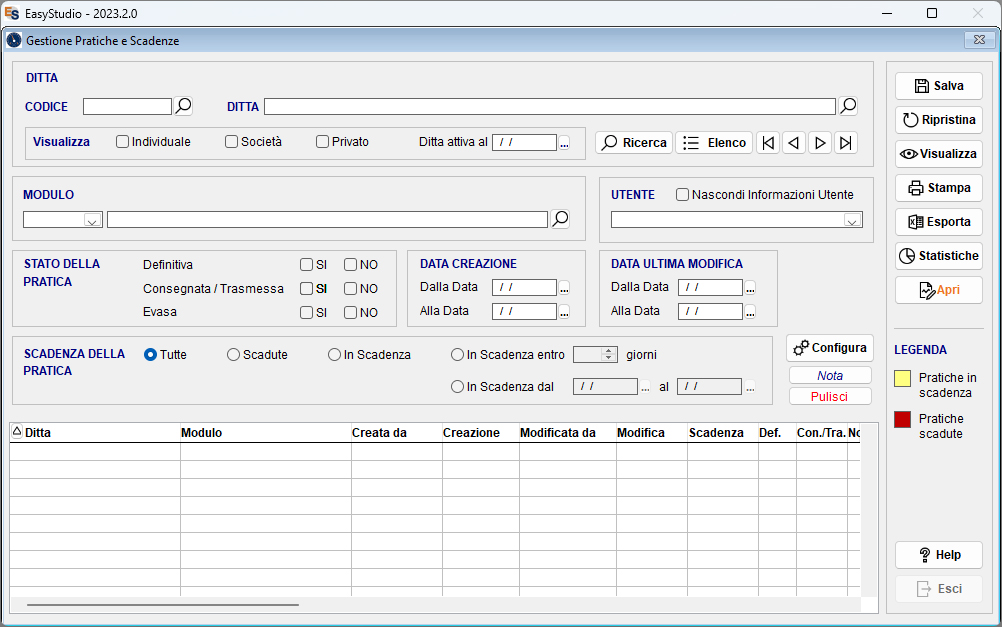Jump to the first record arrow
This screenshot has width=1002, height=627.
pyautogui.click(x=768, y=143)
